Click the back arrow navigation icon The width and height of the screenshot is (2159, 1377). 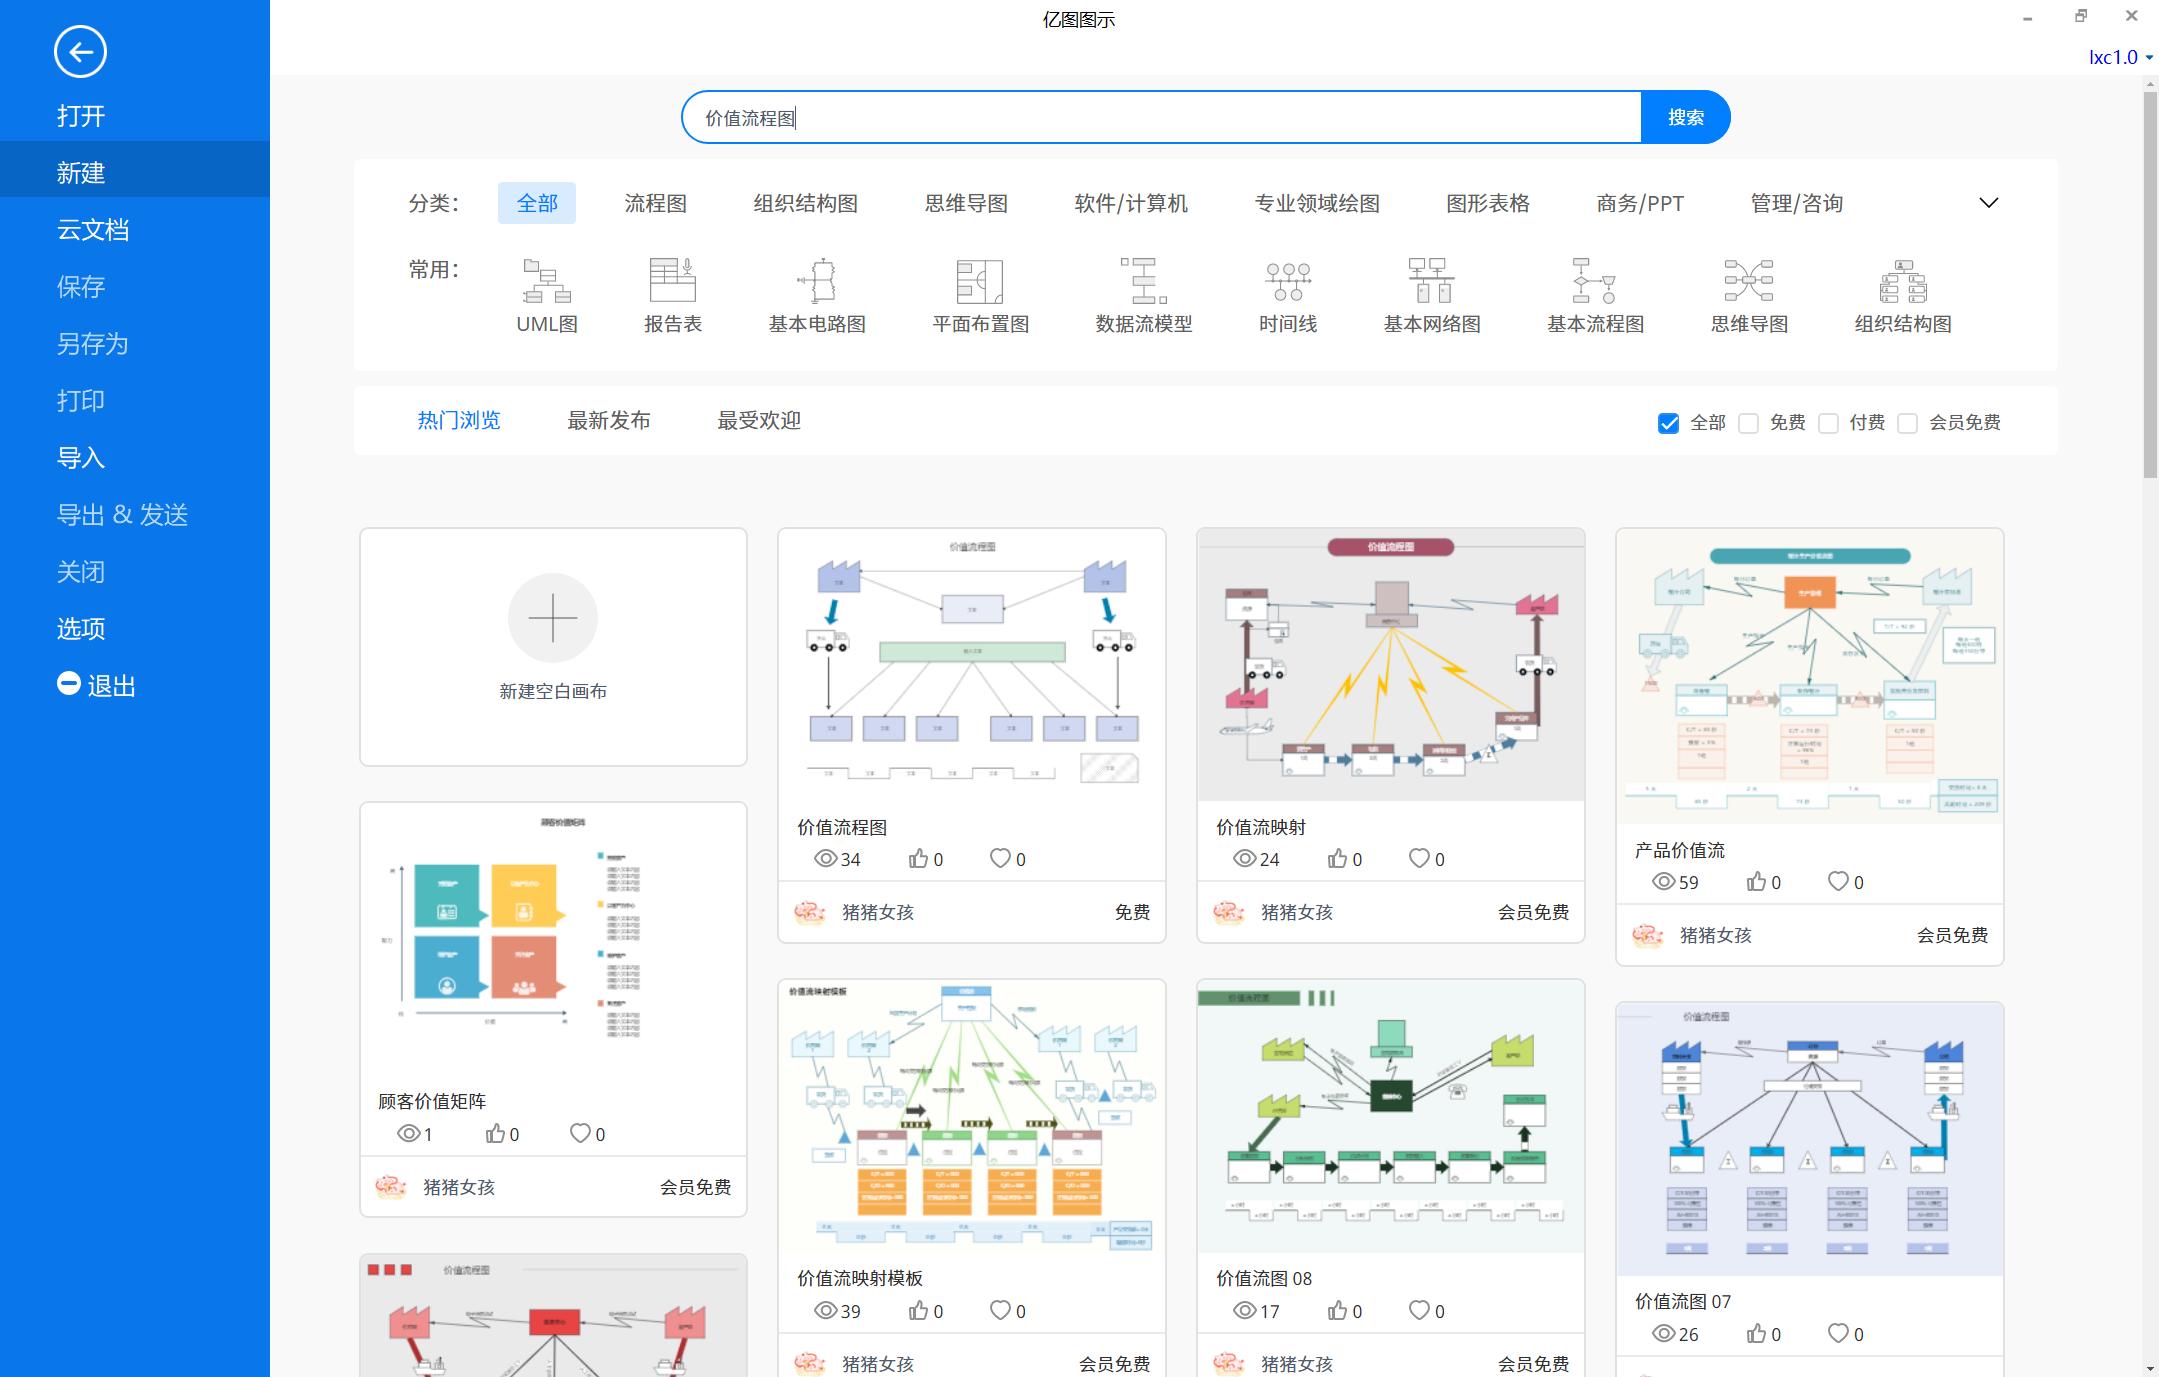click(x=81, y=51)
